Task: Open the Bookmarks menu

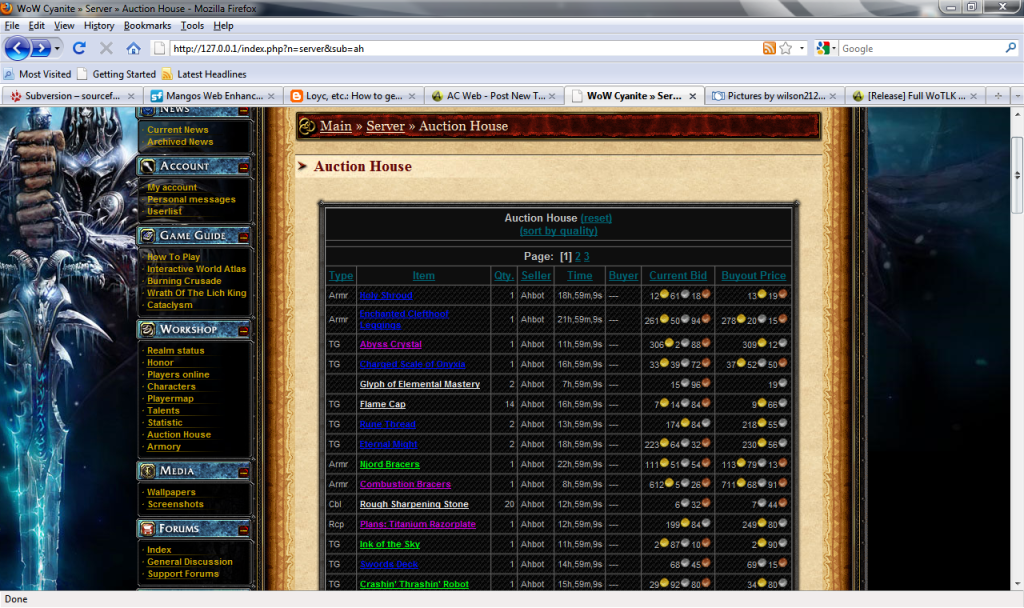Action: pyautogui.click(x=147, y=25)
